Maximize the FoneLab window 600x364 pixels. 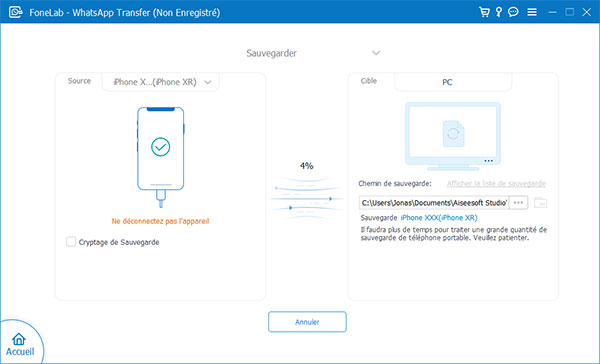[569, 12]
